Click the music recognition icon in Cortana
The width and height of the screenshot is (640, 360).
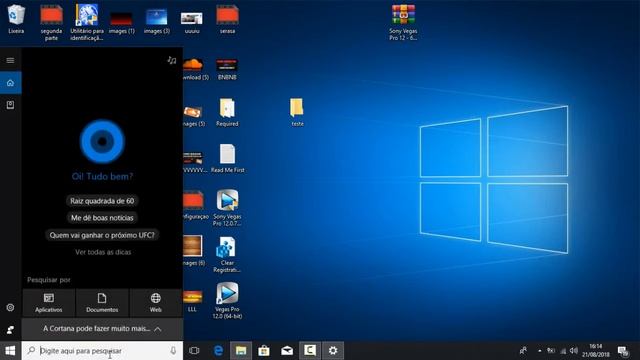[x=172, y=60]
